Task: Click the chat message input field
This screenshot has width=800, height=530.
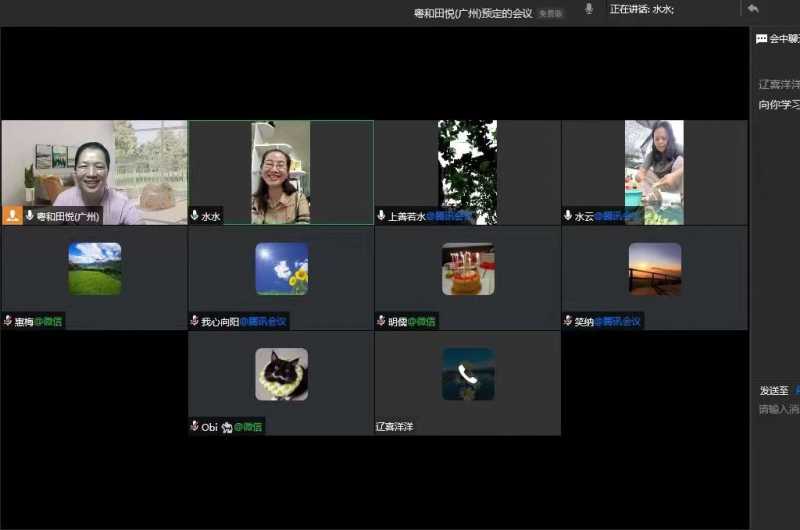Action: pyautogui.click(x=778, y=409)
